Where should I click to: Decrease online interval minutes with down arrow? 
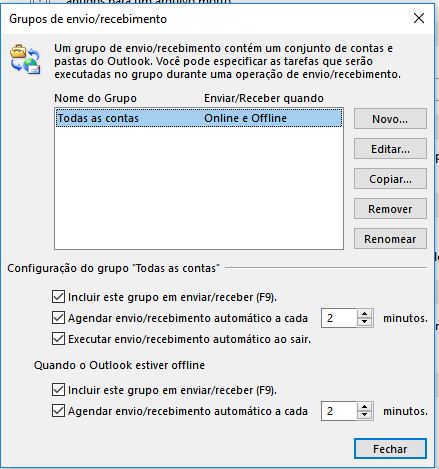364,322
